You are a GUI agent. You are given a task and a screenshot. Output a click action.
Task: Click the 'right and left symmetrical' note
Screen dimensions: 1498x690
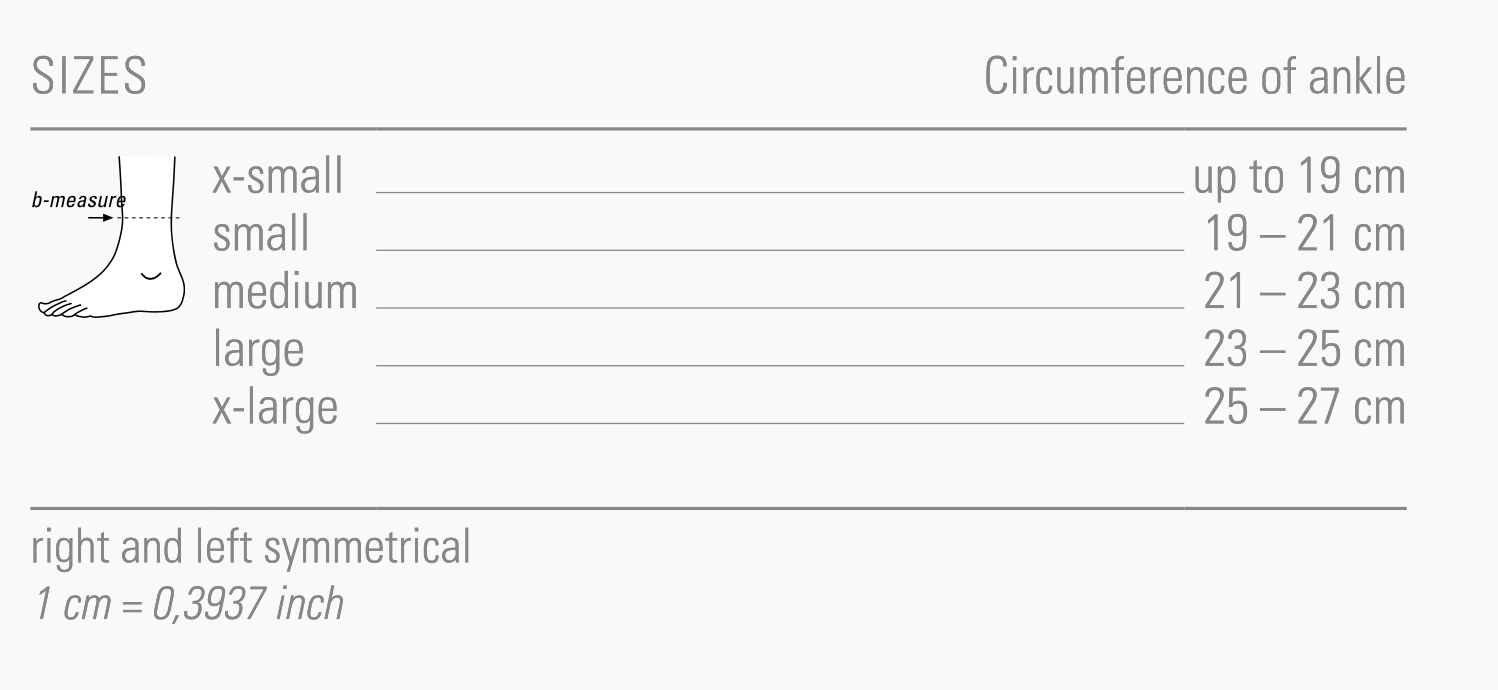click(x=251, y=548)
